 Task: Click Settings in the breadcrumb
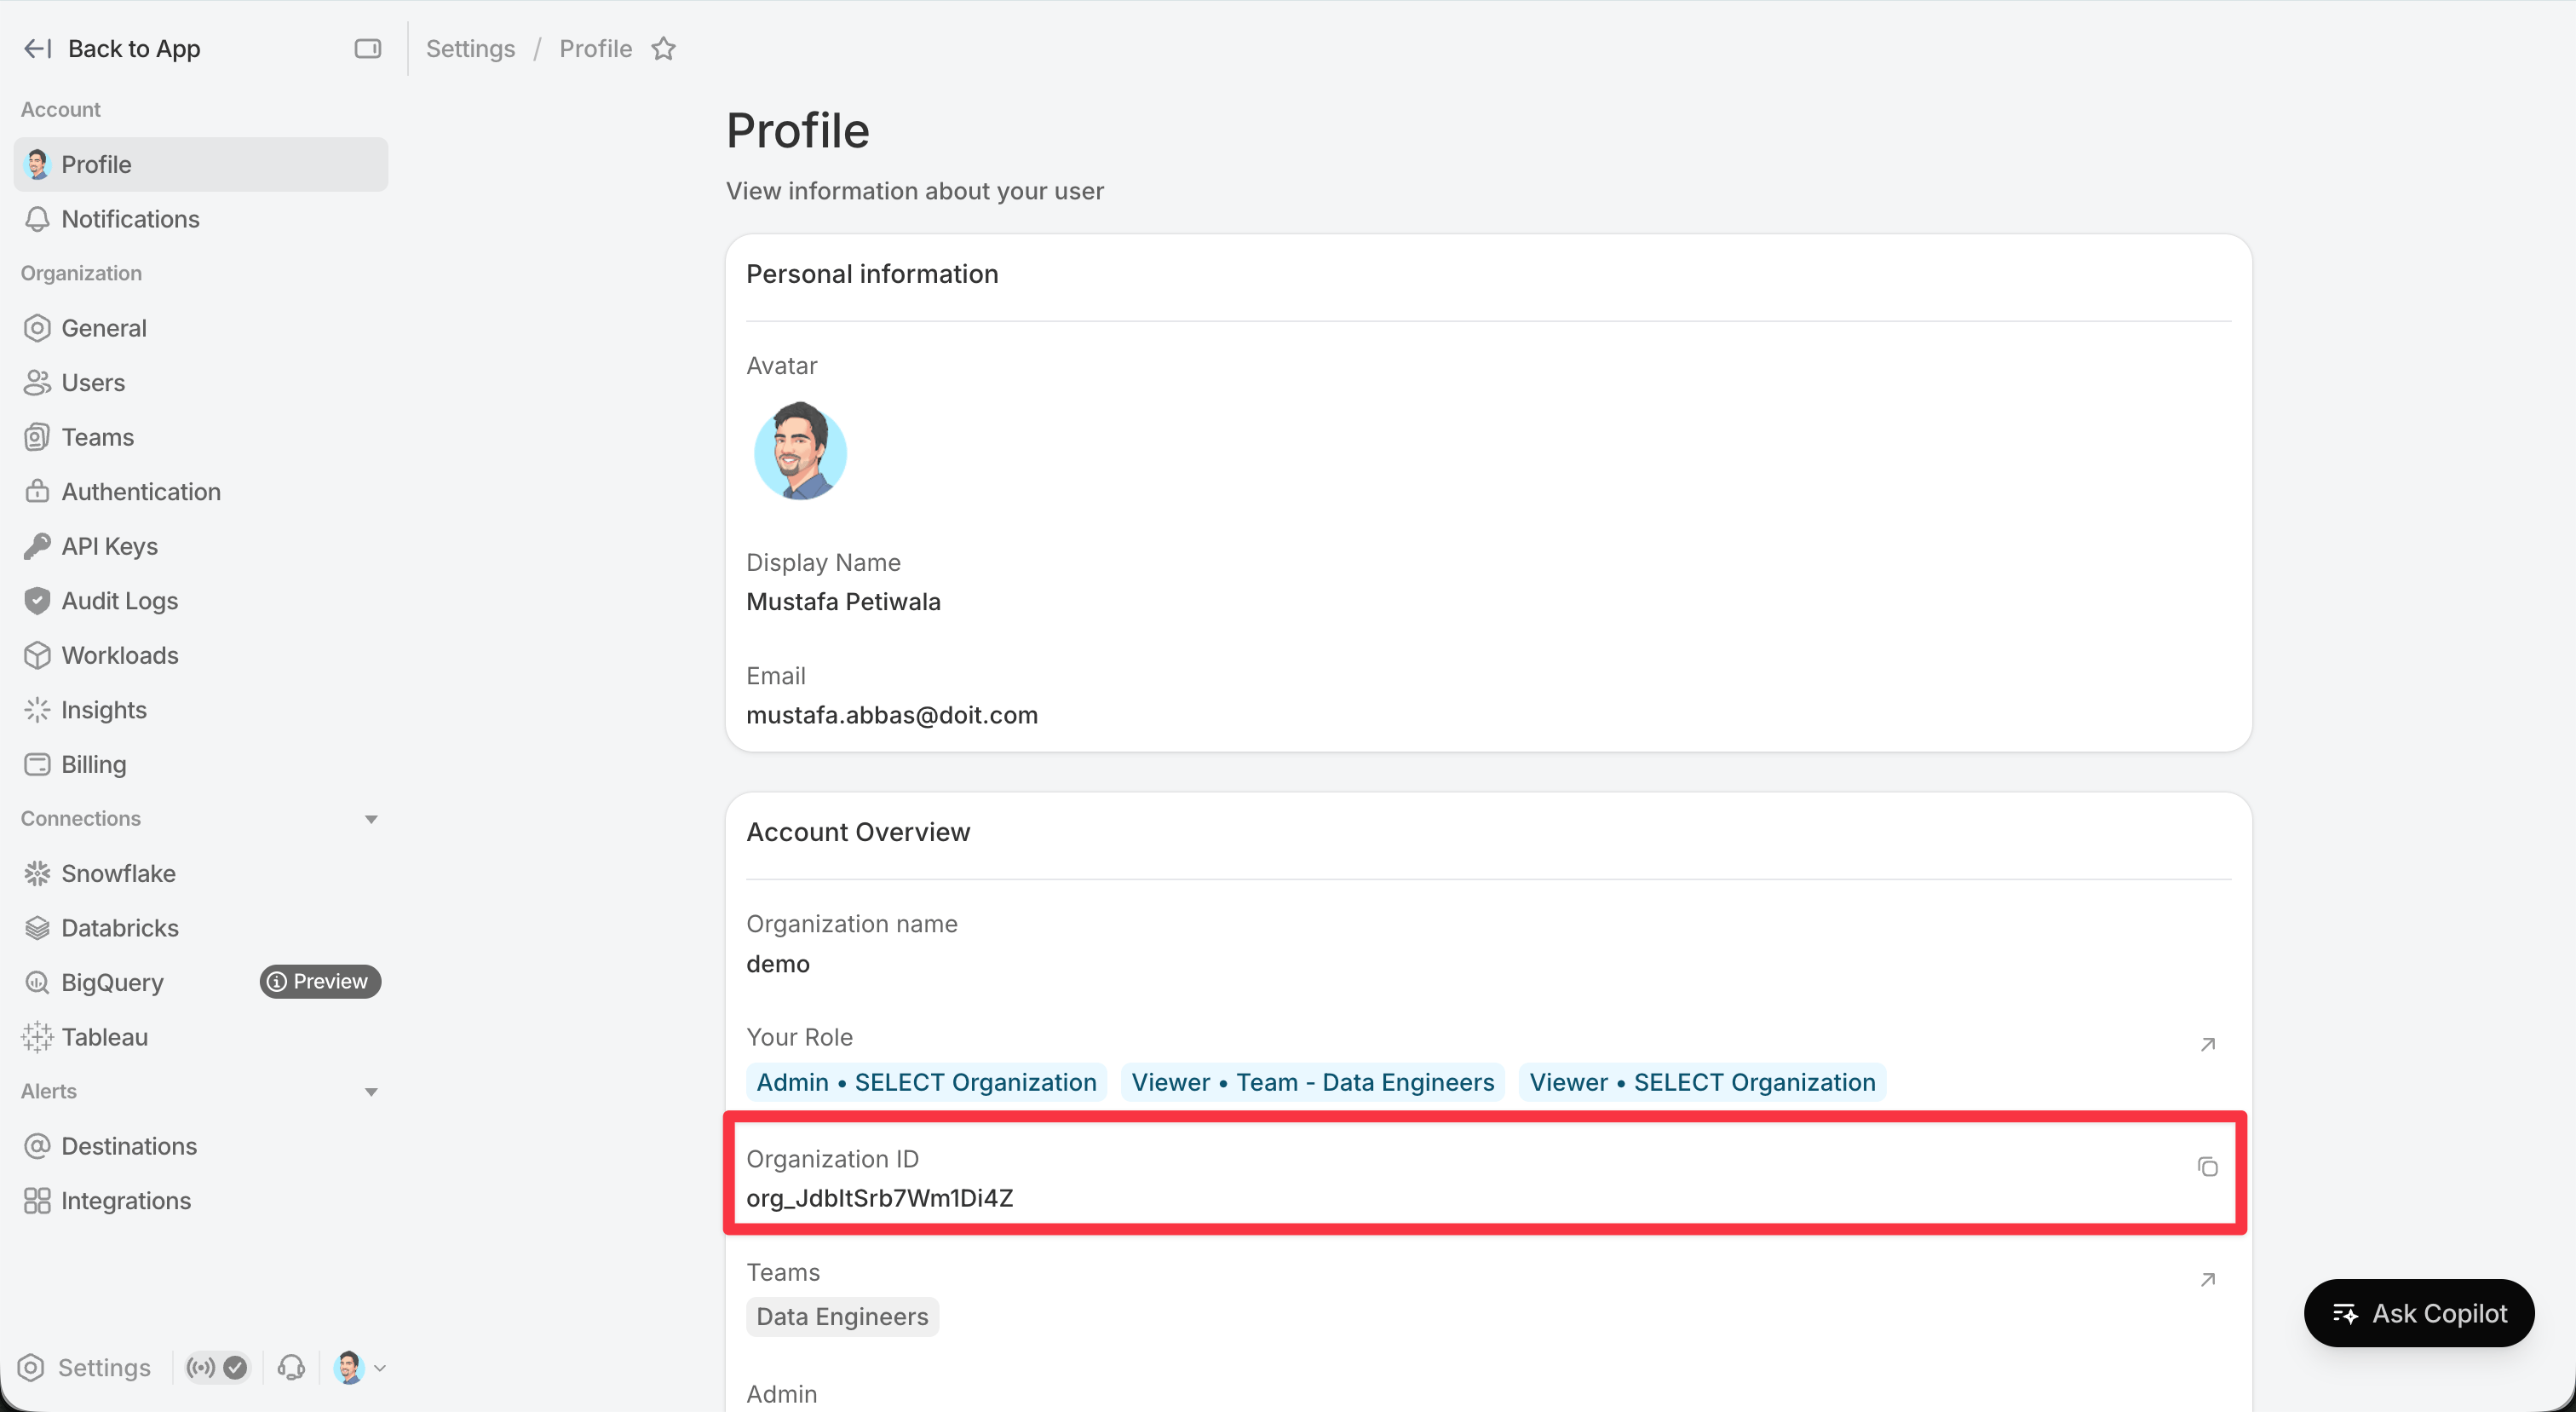click(x=470, y=48)
